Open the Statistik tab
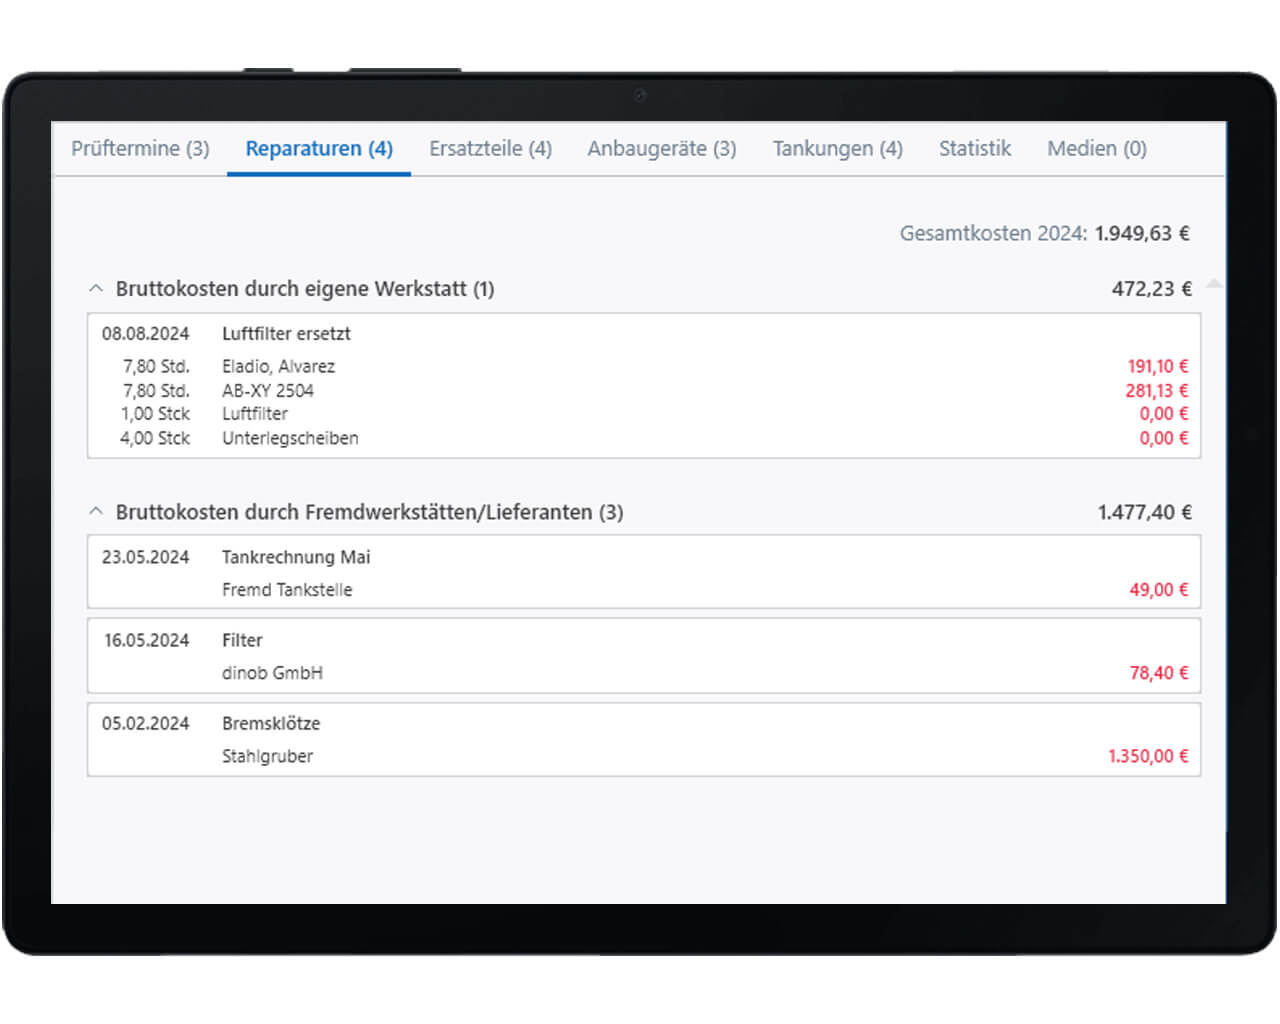Image resolution: width=1280 pixels, height=1024 pixels. tap(974, 149)
